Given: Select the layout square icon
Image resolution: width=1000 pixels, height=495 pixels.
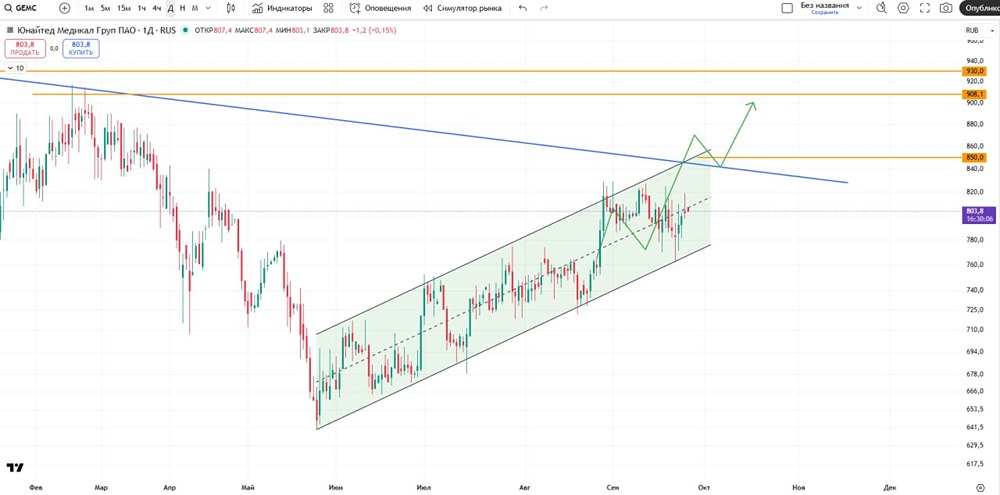Looking at the screenshot, I should (x=787, y=8).
